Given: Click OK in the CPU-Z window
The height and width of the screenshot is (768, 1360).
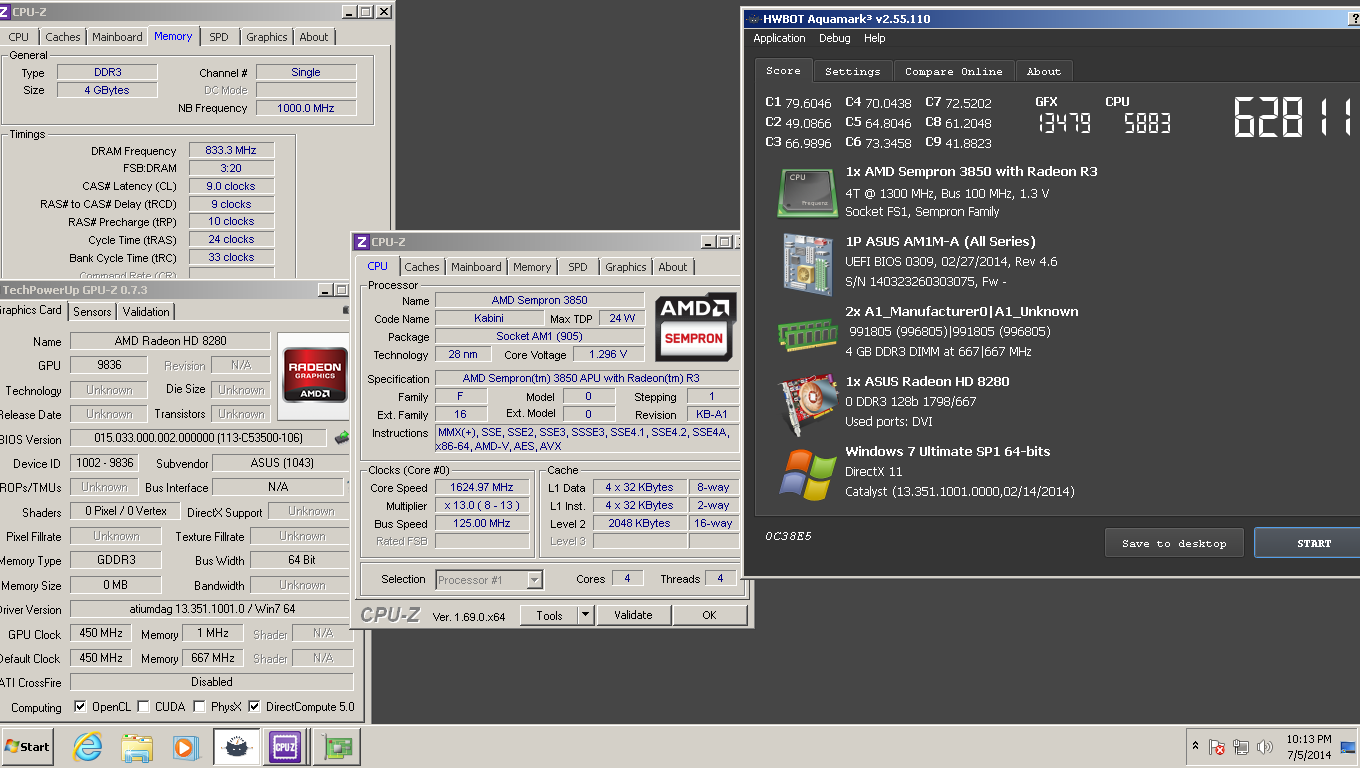Looking at the screenshot, I should (709, 615).
